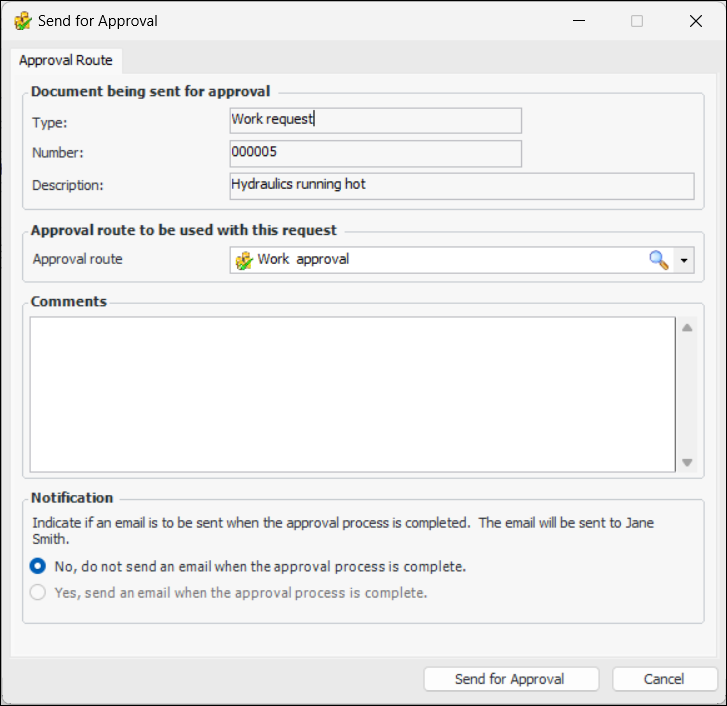Close the Send for Approval dialog

click(x=696, y=21)
